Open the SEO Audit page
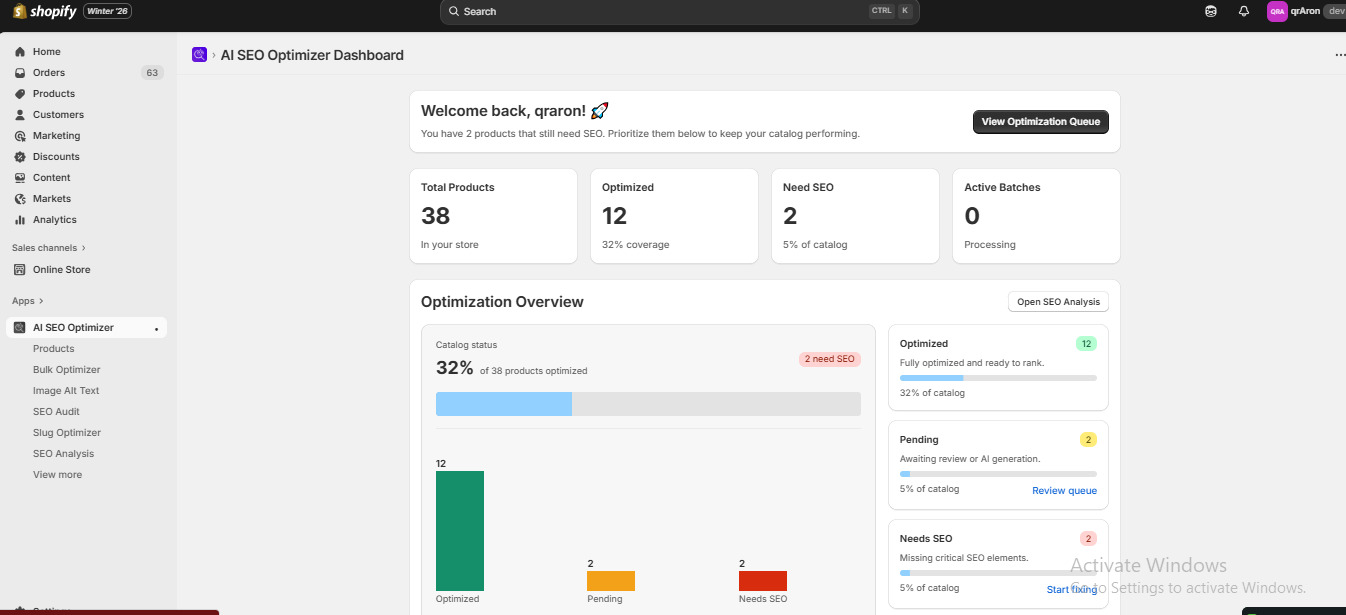The width and height of the screenshot is (1346, 615). pyautogui.click(x=56, y=412)
